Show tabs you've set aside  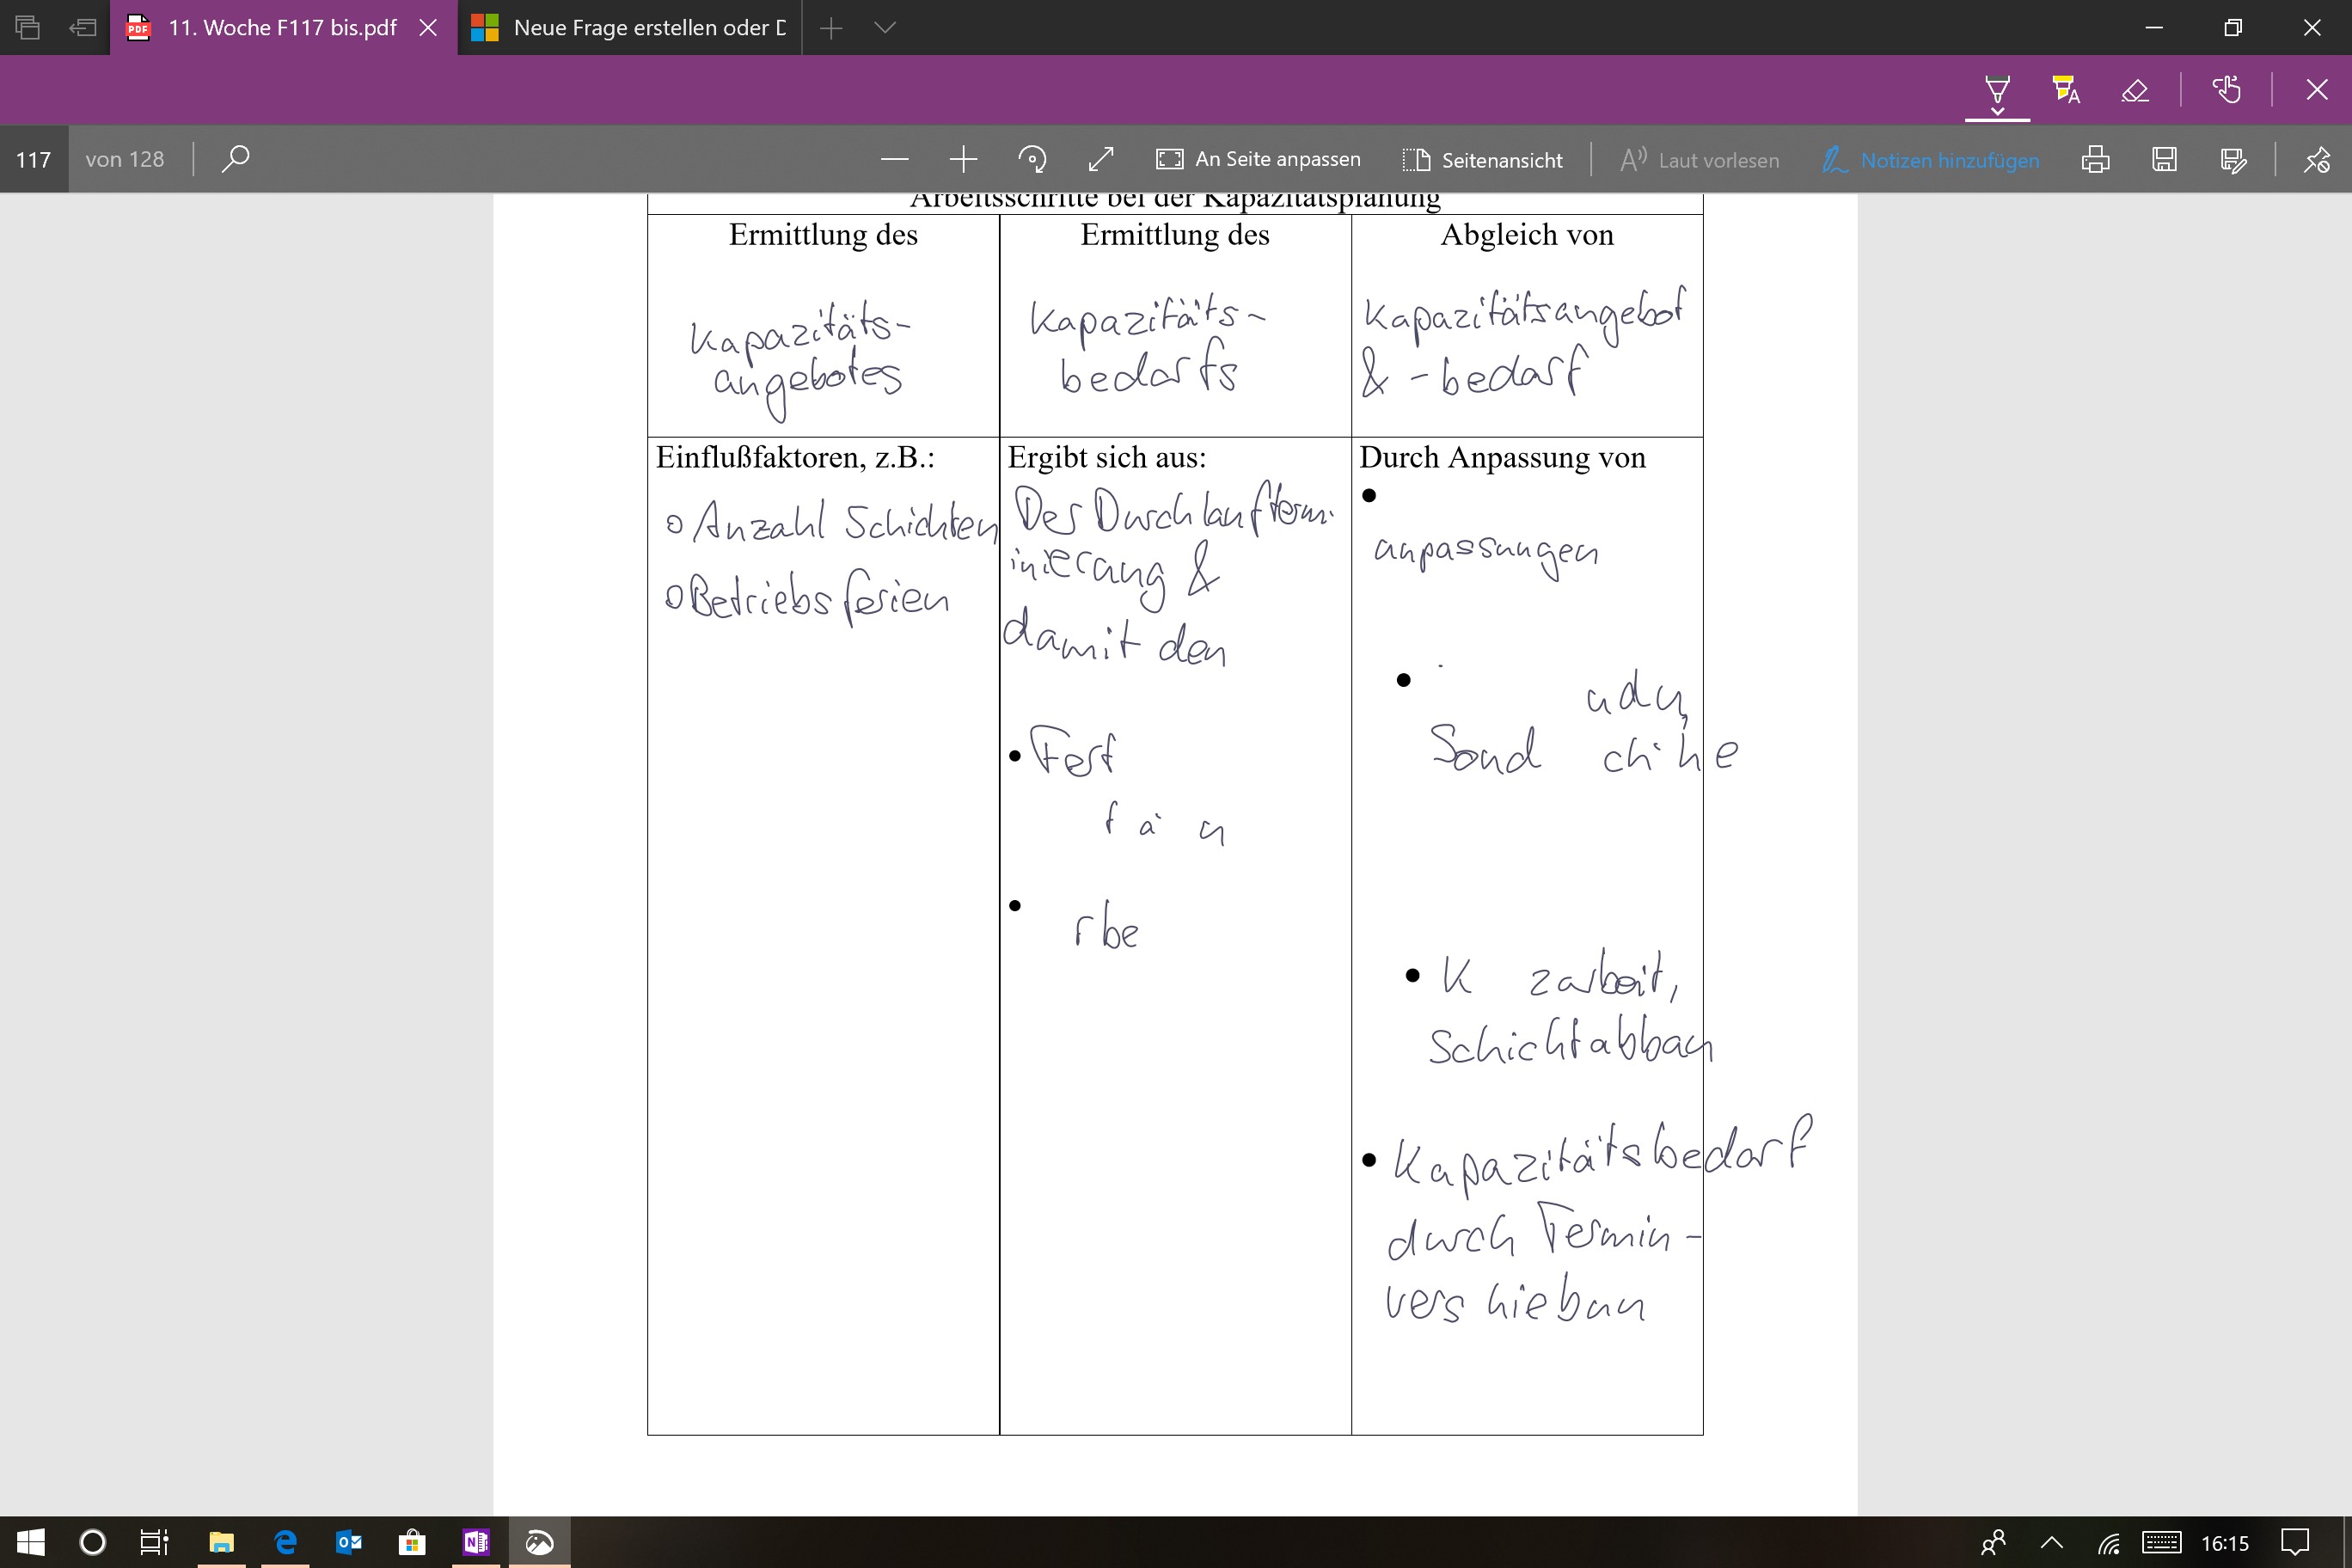click(28, 28)
